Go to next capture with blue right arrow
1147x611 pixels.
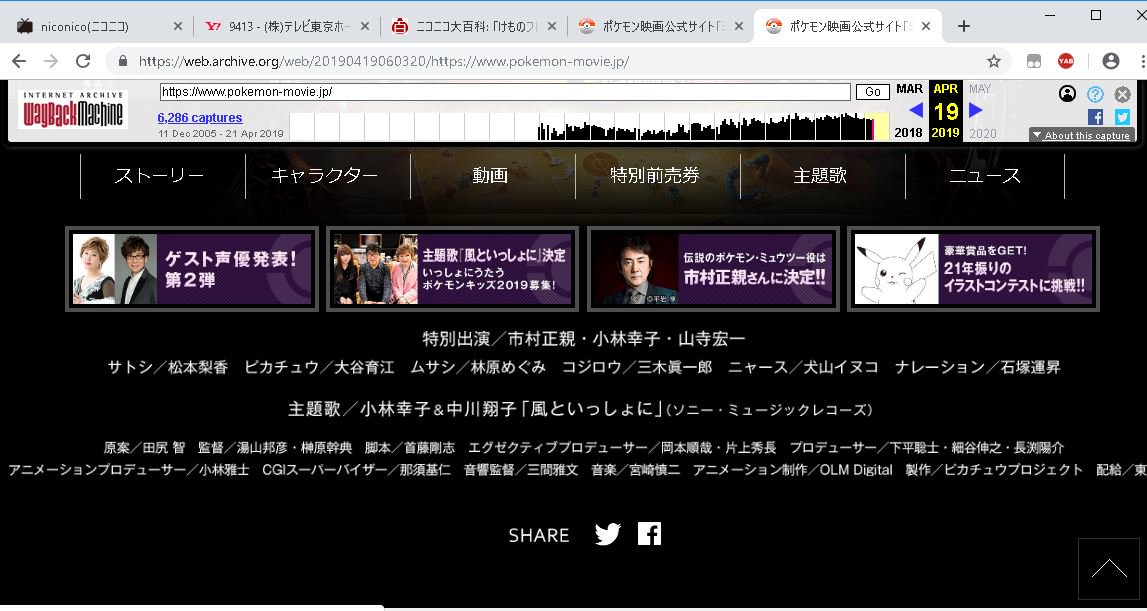tap(975, 110)
